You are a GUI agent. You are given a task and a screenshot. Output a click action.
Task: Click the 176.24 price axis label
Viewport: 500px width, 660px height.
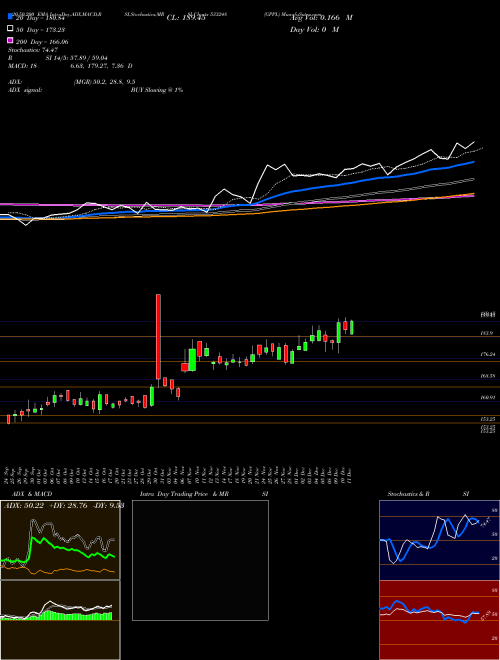[x=488, y=354]
